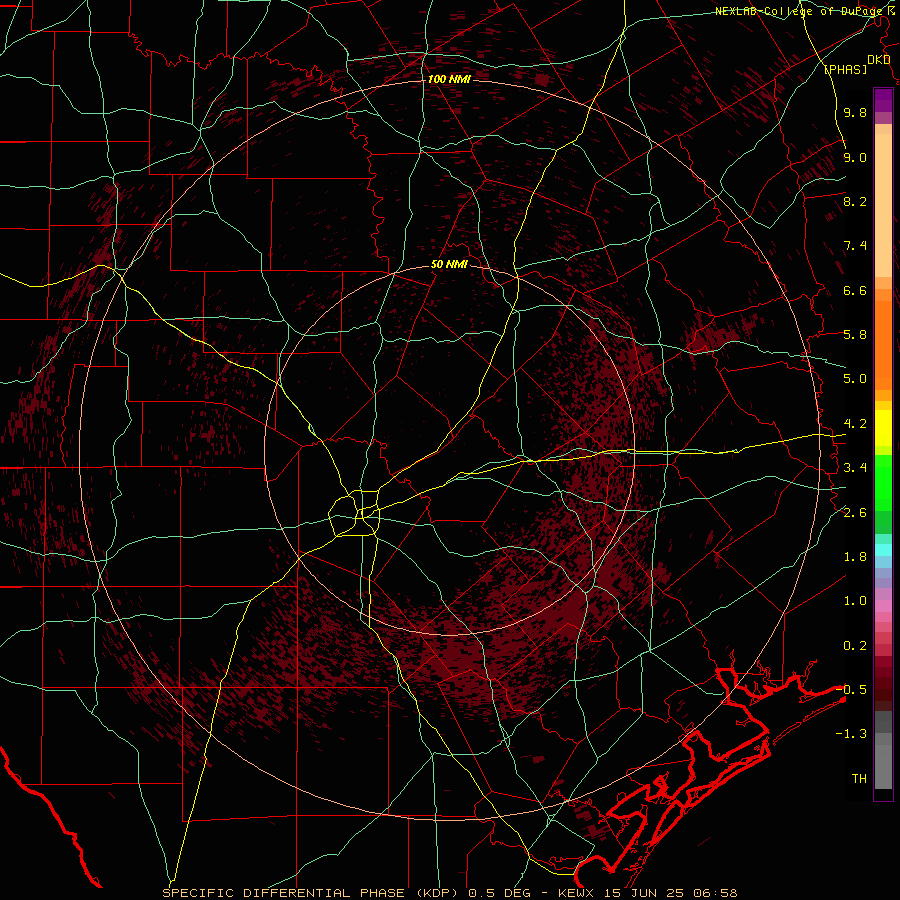Screen dimensions: 900x900
Task: Pick the light peach segment of the color bar
Action: [883, 204]
